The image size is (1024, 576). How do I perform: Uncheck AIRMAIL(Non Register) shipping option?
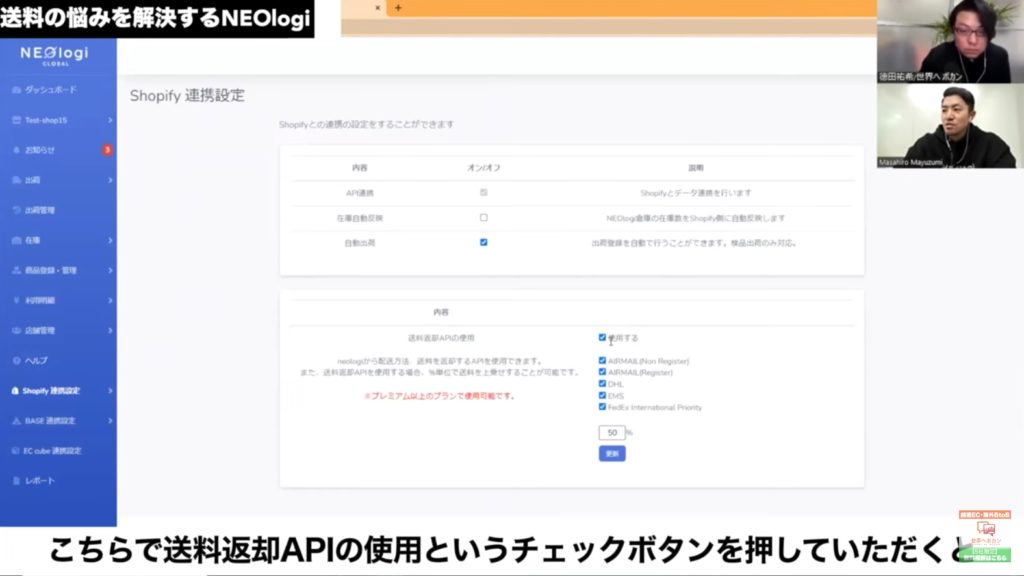click(x=602, y=360)
